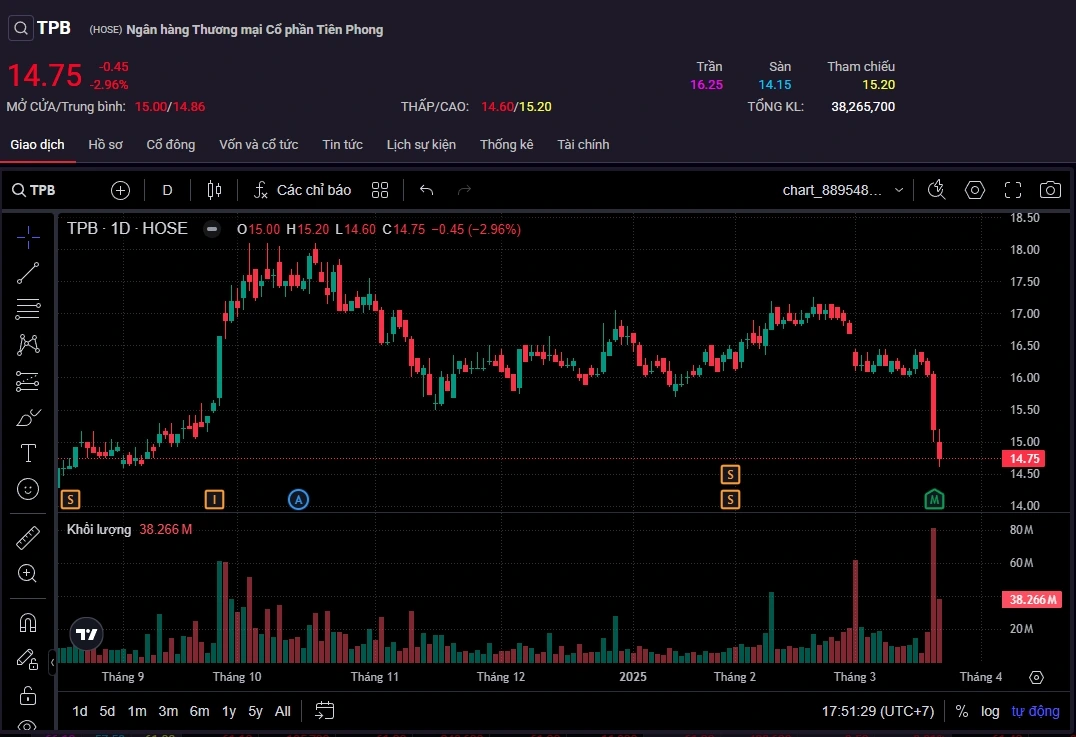Select the crosshair cursor tool
The height and width of the screenshot is (737, 1076).
tap(28, 237)
